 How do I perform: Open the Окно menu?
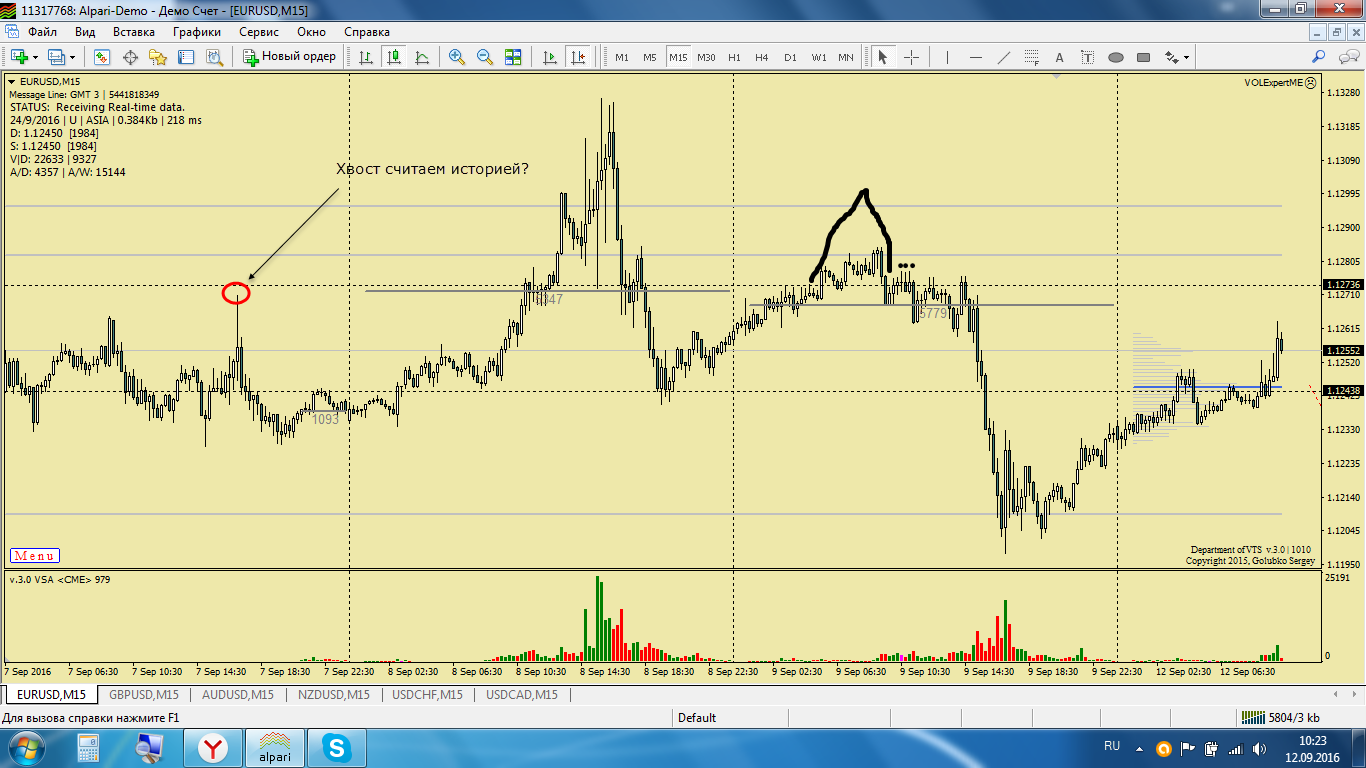(x=311, y=31)
